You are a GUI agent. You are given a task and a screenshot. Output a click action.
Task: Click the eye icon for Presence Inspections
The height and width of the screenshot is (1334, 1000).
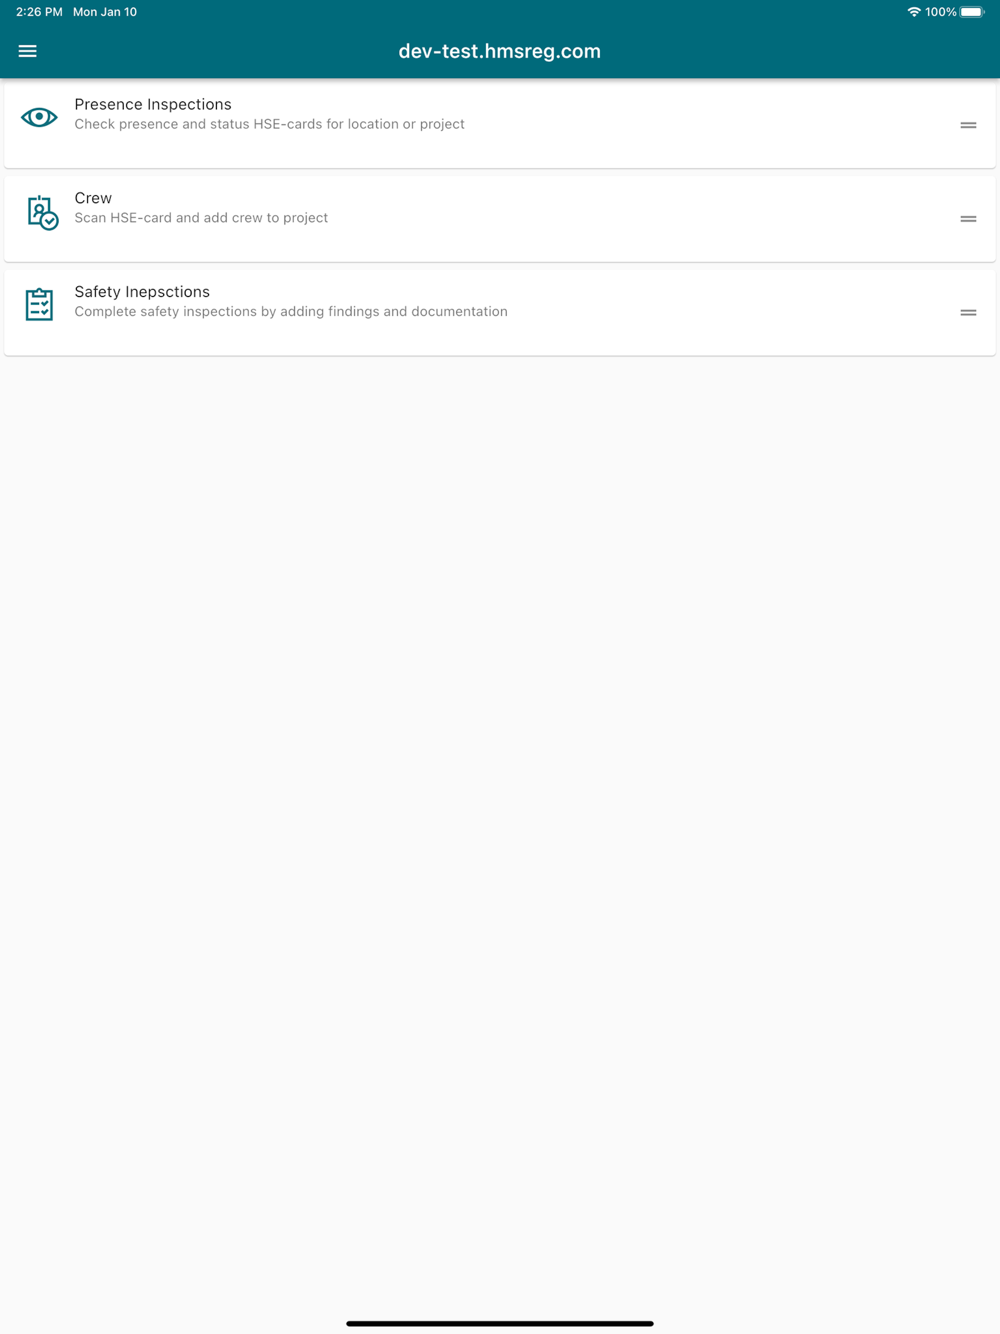[39, 117]
